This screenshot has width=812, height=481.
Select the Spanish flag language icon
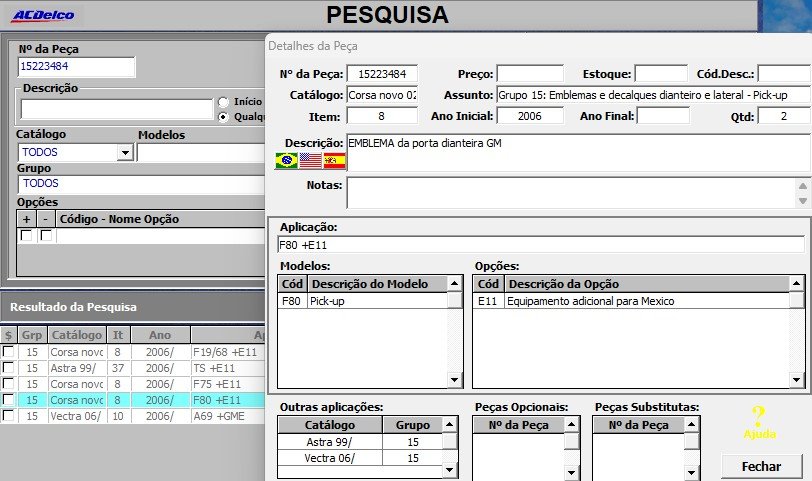click(335, 161)
